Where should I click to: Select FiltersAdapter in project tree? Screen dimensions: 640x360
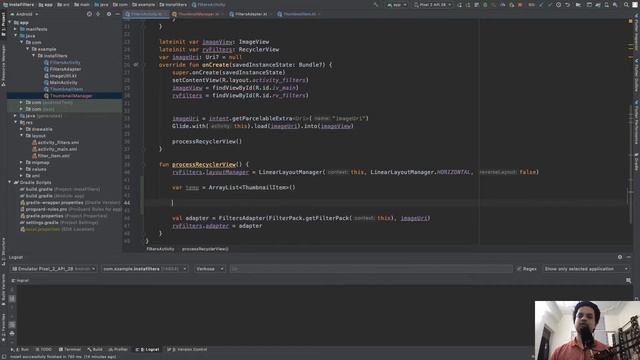click(x=65, y=69)
